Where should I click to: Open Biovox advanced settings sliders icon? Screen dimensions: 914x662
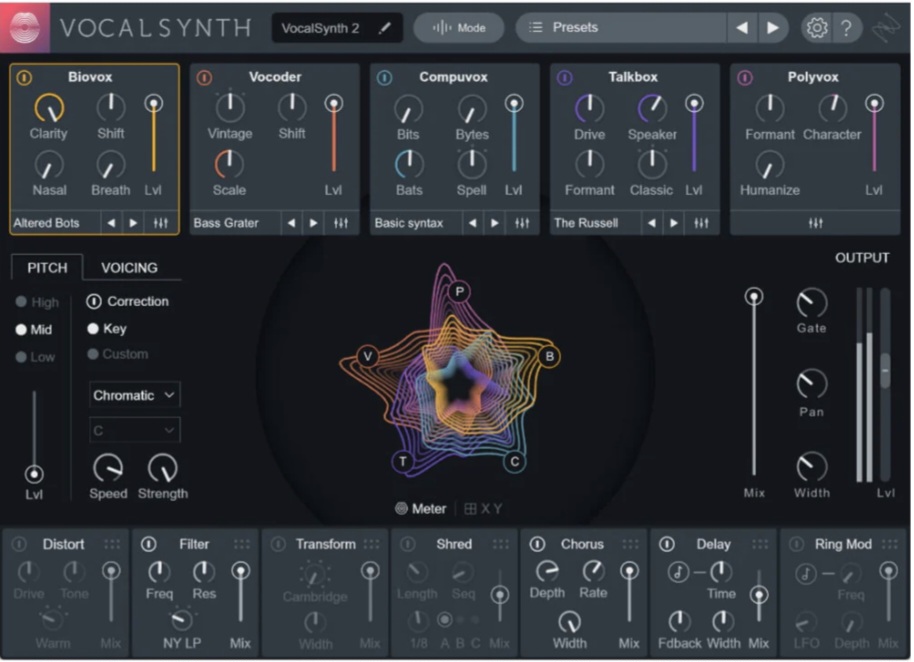pyautogui.click(x=161, y=223)
